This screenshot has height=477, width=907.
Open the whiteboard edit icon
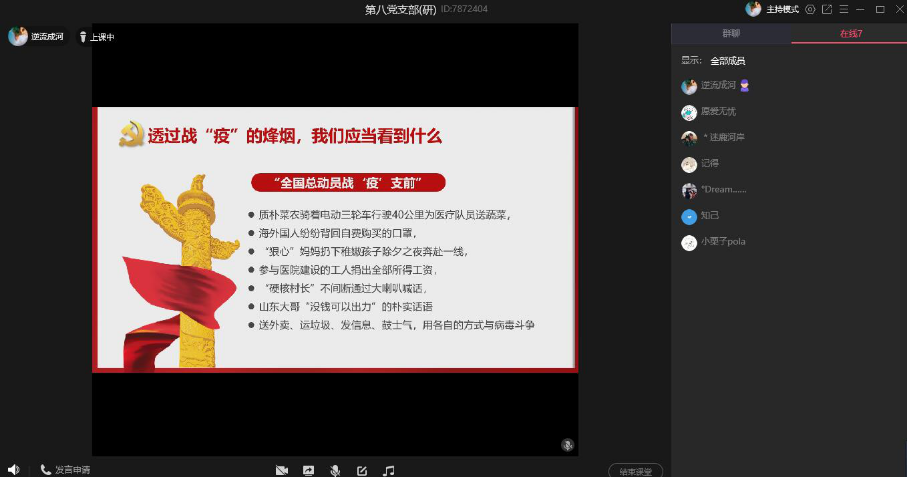tap(362, 470)
